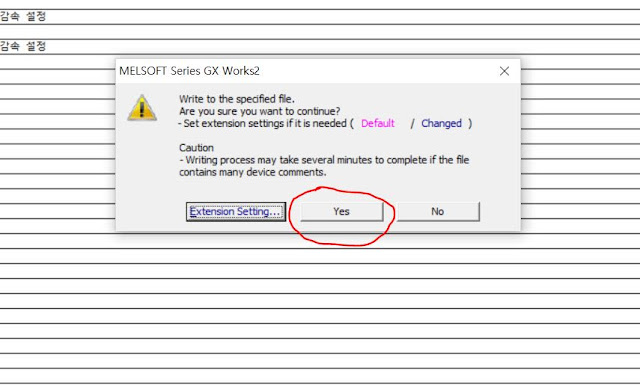Image resolution: width=640 pixels, height=385 pixels.
Task: Click the 'contains many device comments.' line
Action: 253,172
